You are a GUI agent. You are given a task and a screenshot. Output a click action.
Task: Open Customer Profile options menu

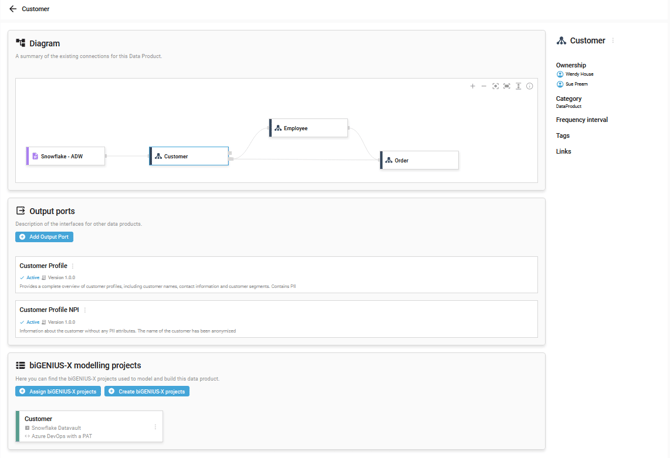pos(73,266)
